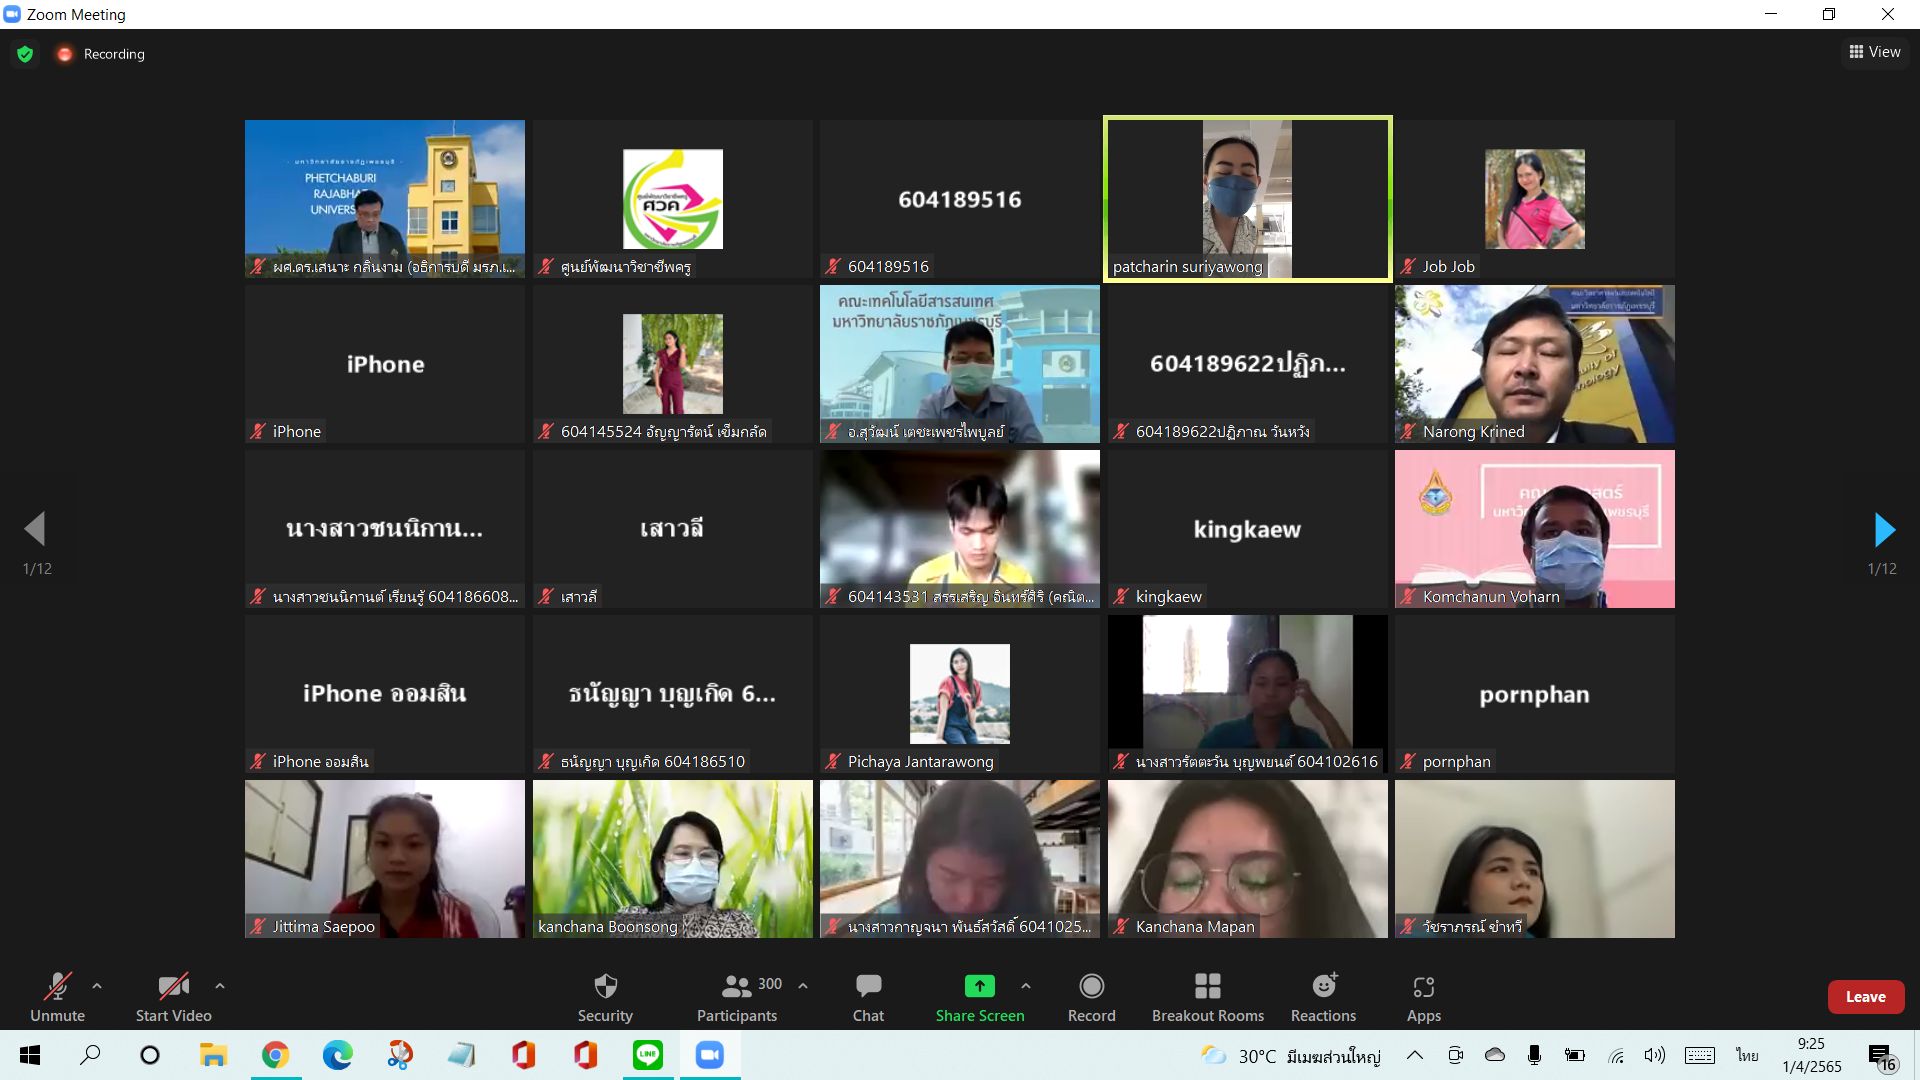Expand share options arrow beside Share Screen
The width and height of the screenshot is (1920, 1080).
tap(1026, 986)
